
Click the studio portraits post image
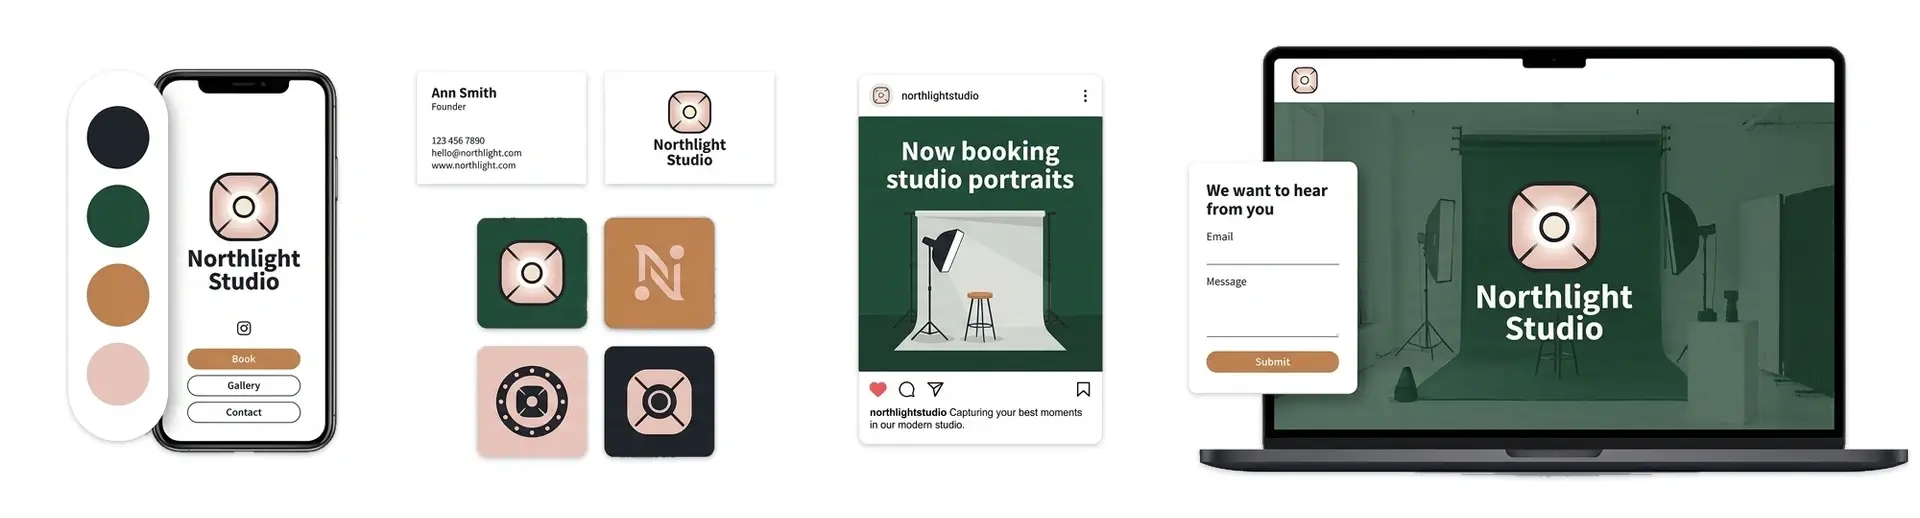point(980,244)
